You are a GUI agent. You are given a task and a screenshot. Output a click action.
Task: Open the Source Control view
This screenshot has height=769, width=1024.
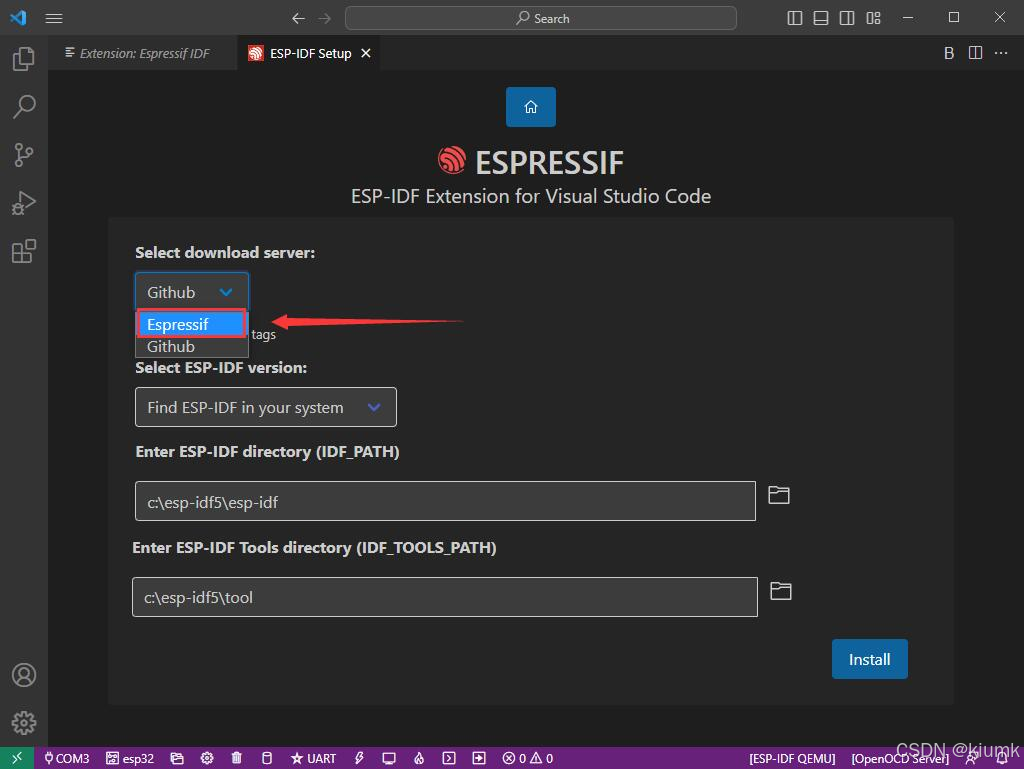[24, 155]
